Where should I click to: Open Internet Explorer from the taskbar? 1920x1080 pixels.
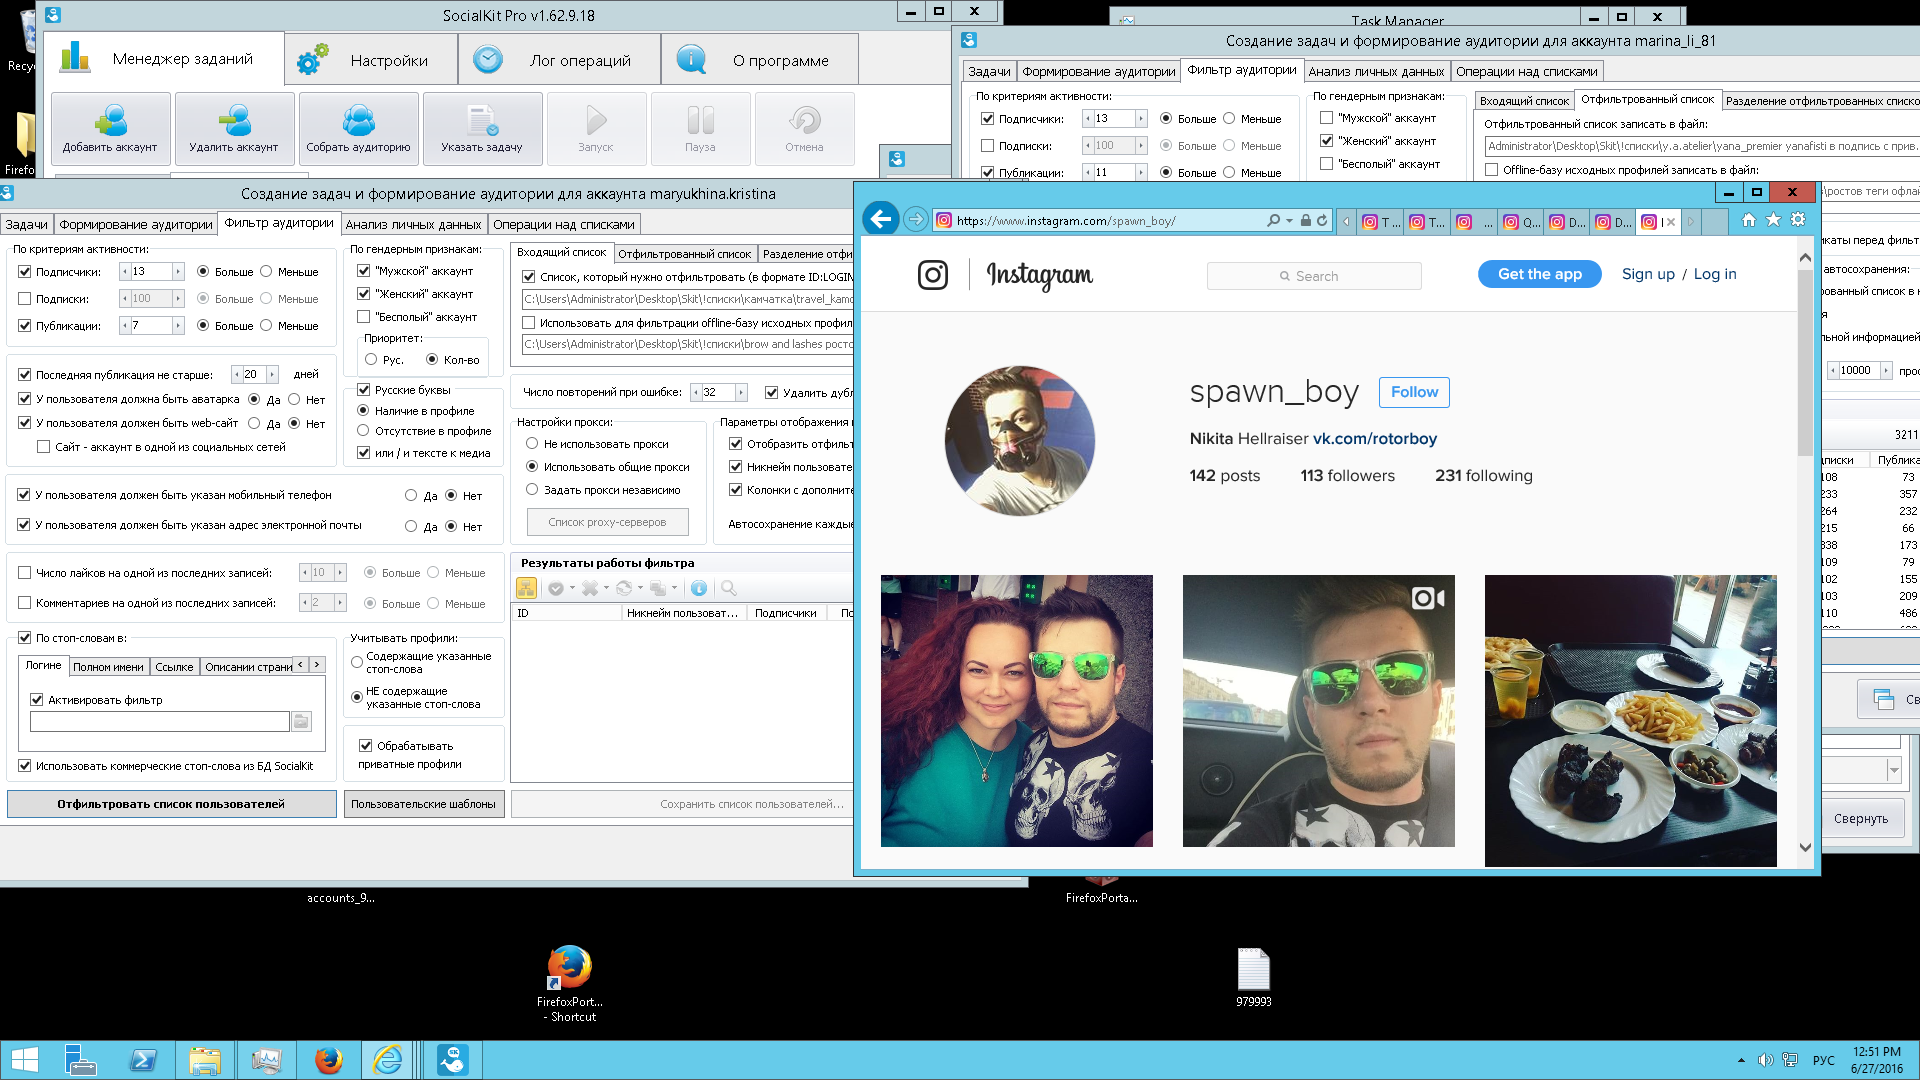point(388,1060)
